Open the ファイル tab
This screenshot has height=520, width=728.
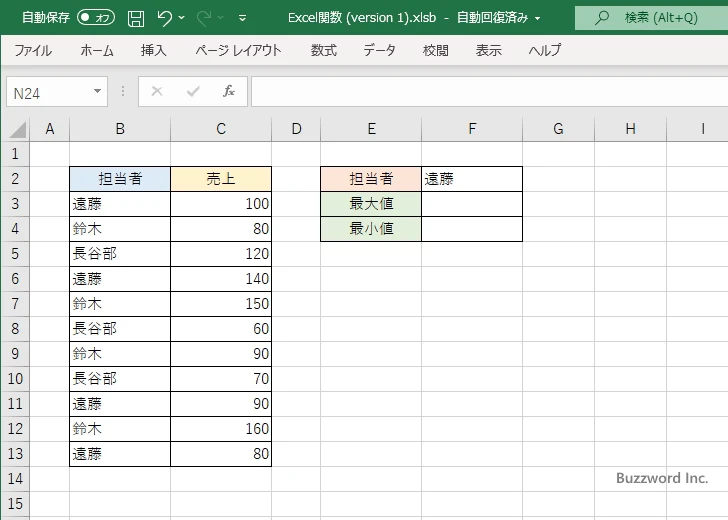click(x=32, y=50)
